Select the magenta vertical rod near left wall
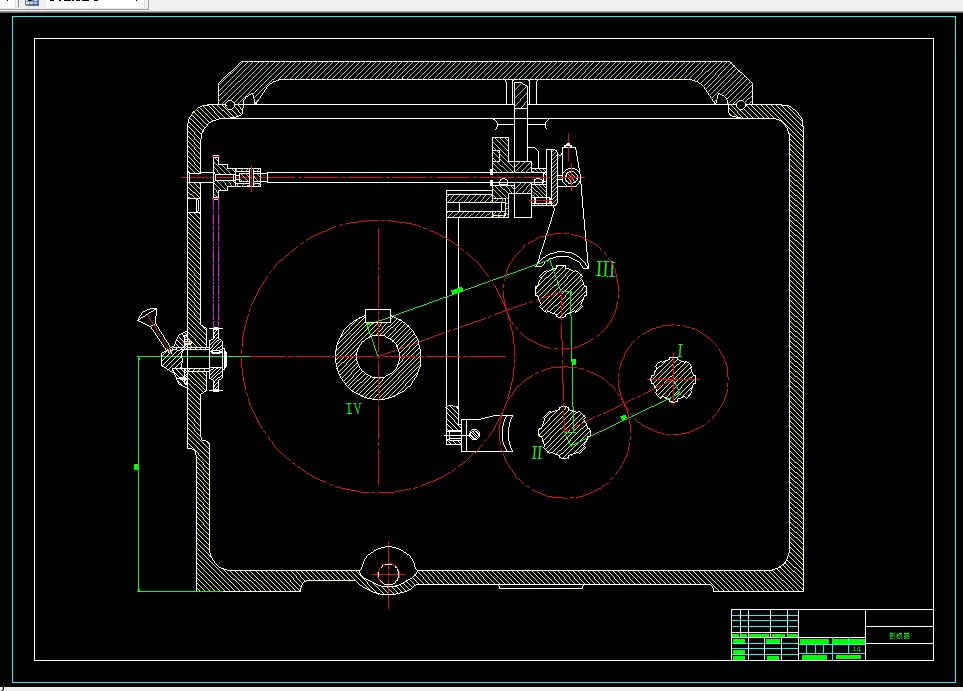The height and width of the screenshot is (691, 963). (216, 263)
